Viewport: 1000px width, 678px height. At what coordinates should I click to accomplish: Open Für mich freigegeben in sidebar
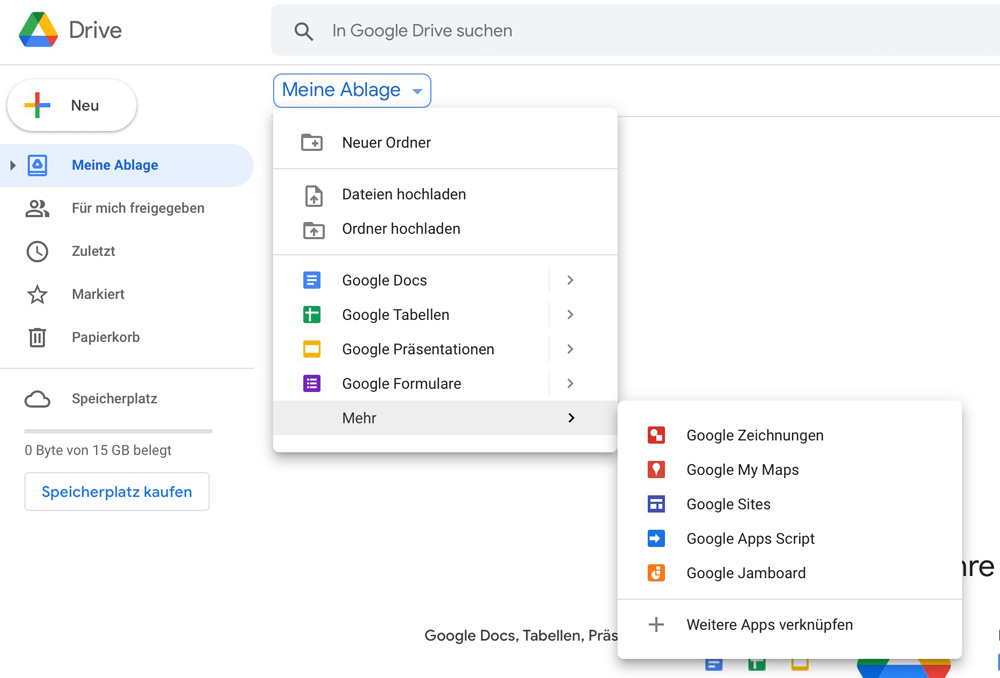pos(126,208)
